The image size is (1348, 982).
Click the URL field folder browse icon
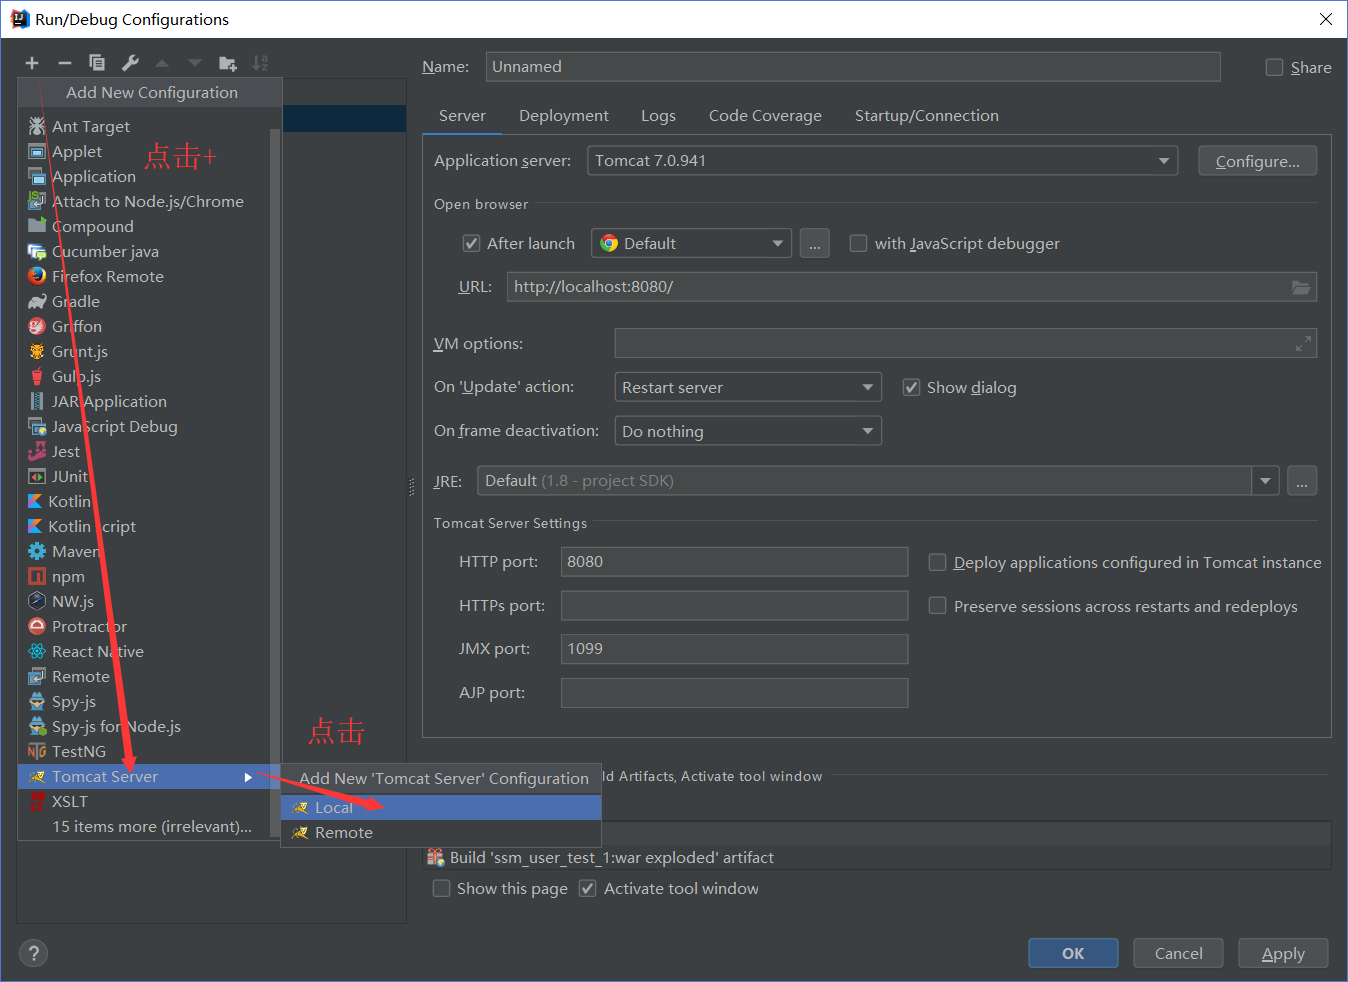pyautogui.click(x=1300, y=287)
